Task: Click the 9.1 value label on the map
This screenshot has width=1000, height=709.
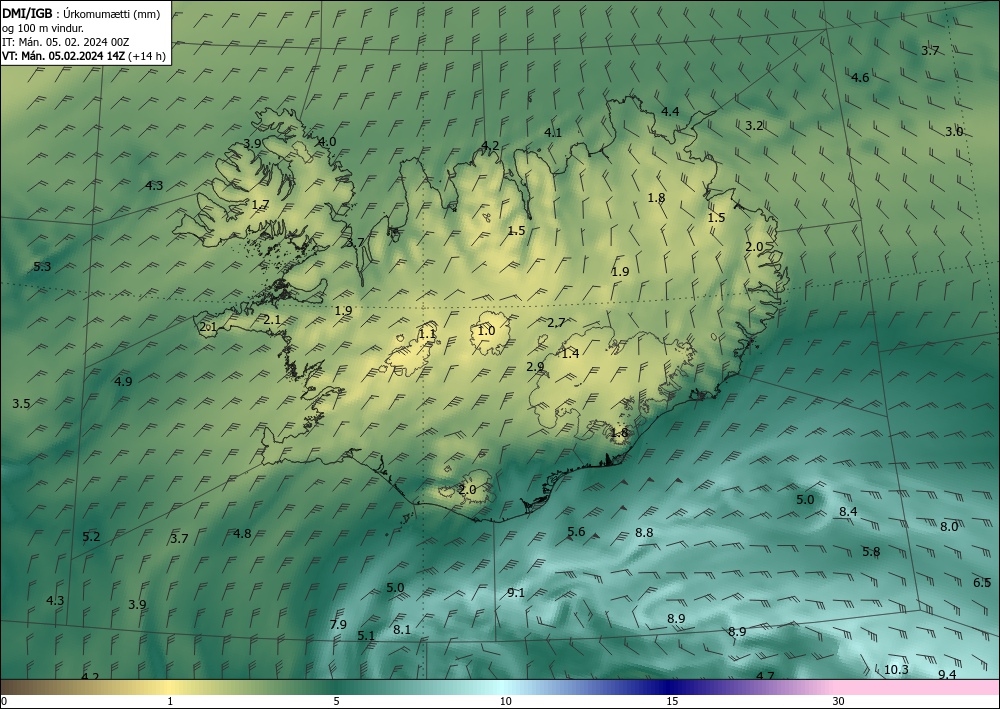Action: pyautogui.click(x=516, y=593)
